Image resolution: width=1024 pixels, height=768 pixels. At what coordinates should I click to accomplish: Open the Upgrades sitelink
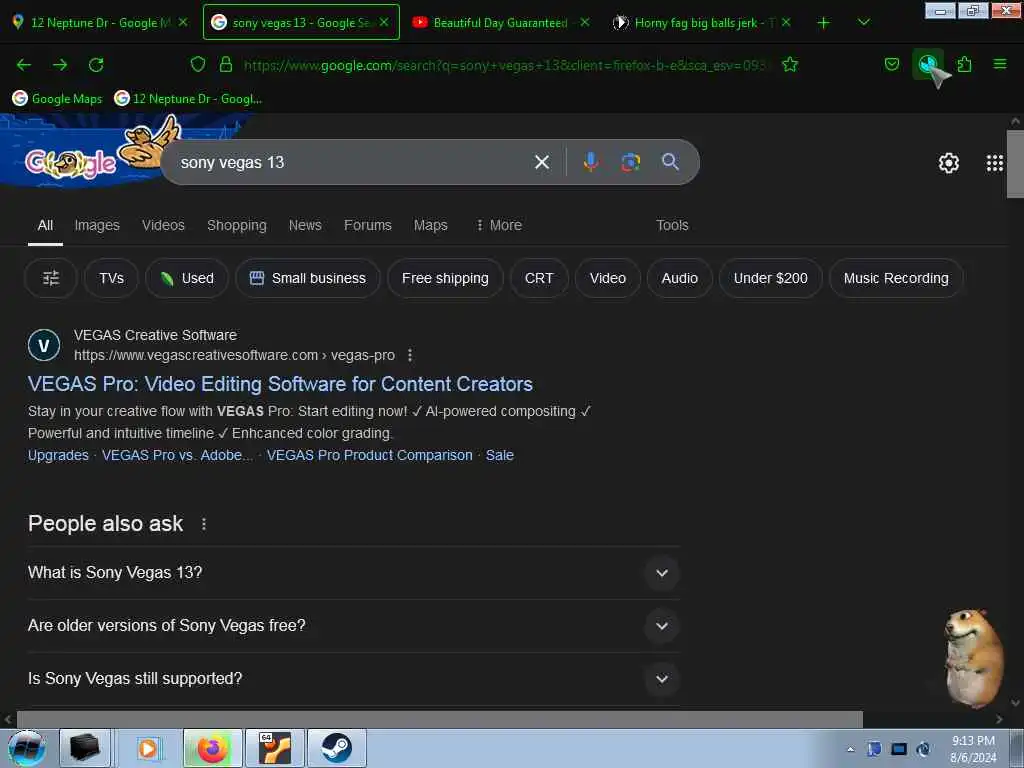tap(58, 455)
